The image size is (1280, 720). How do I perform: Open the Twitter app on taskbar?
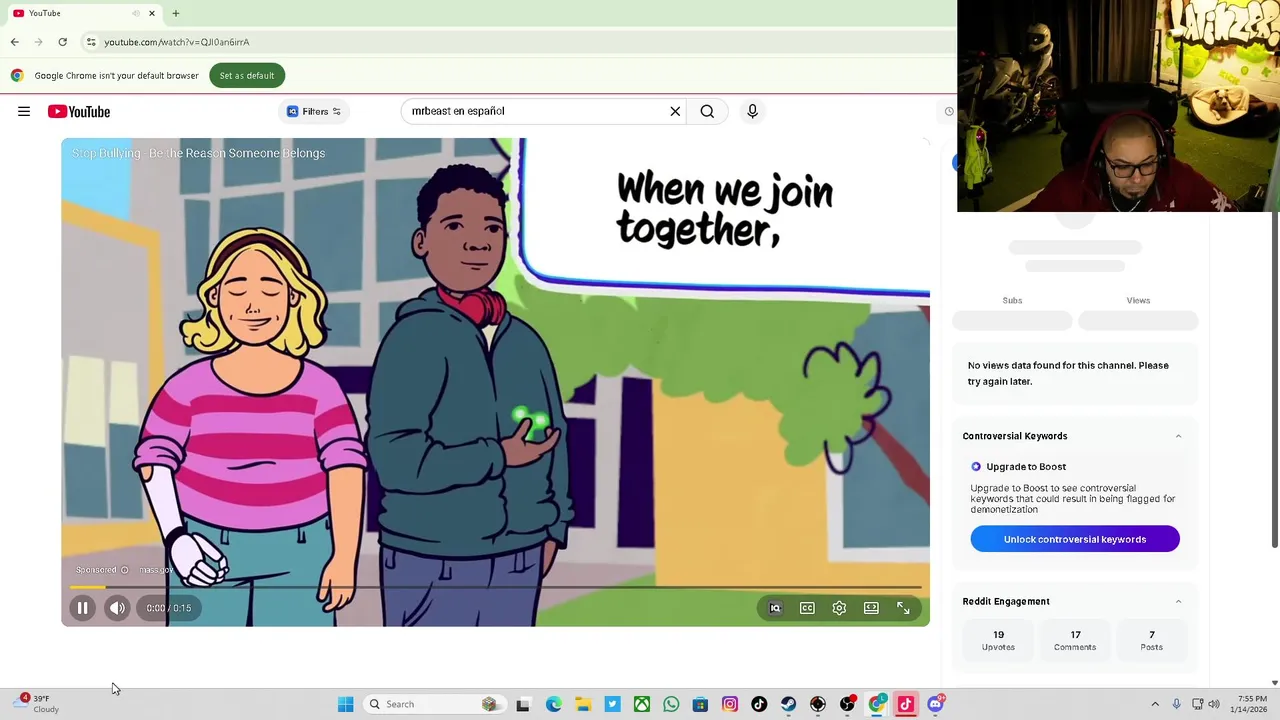click(x=612, y=704)
